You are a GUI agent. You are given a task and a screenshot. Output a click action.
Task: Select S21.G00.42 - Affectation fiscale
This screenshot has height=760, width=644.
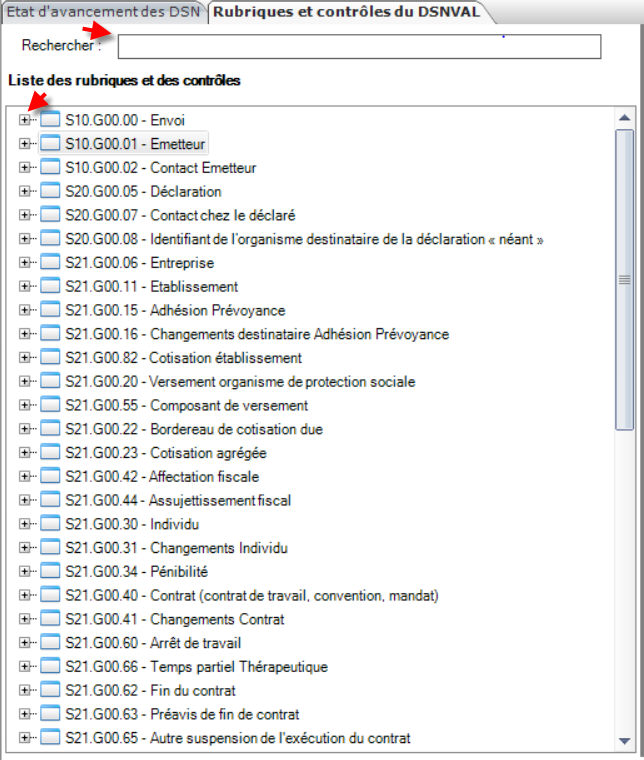point(162,476)
